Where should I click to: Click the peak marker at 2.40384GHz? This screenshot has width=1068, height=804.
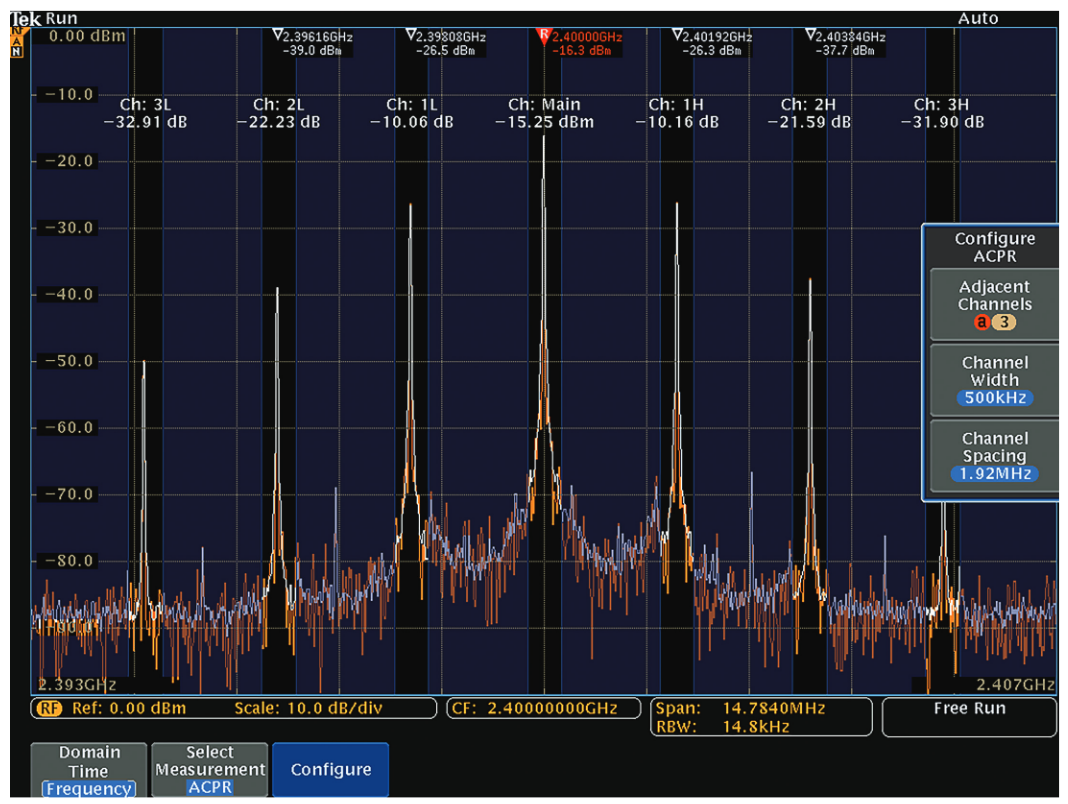(x=840, y=42)
